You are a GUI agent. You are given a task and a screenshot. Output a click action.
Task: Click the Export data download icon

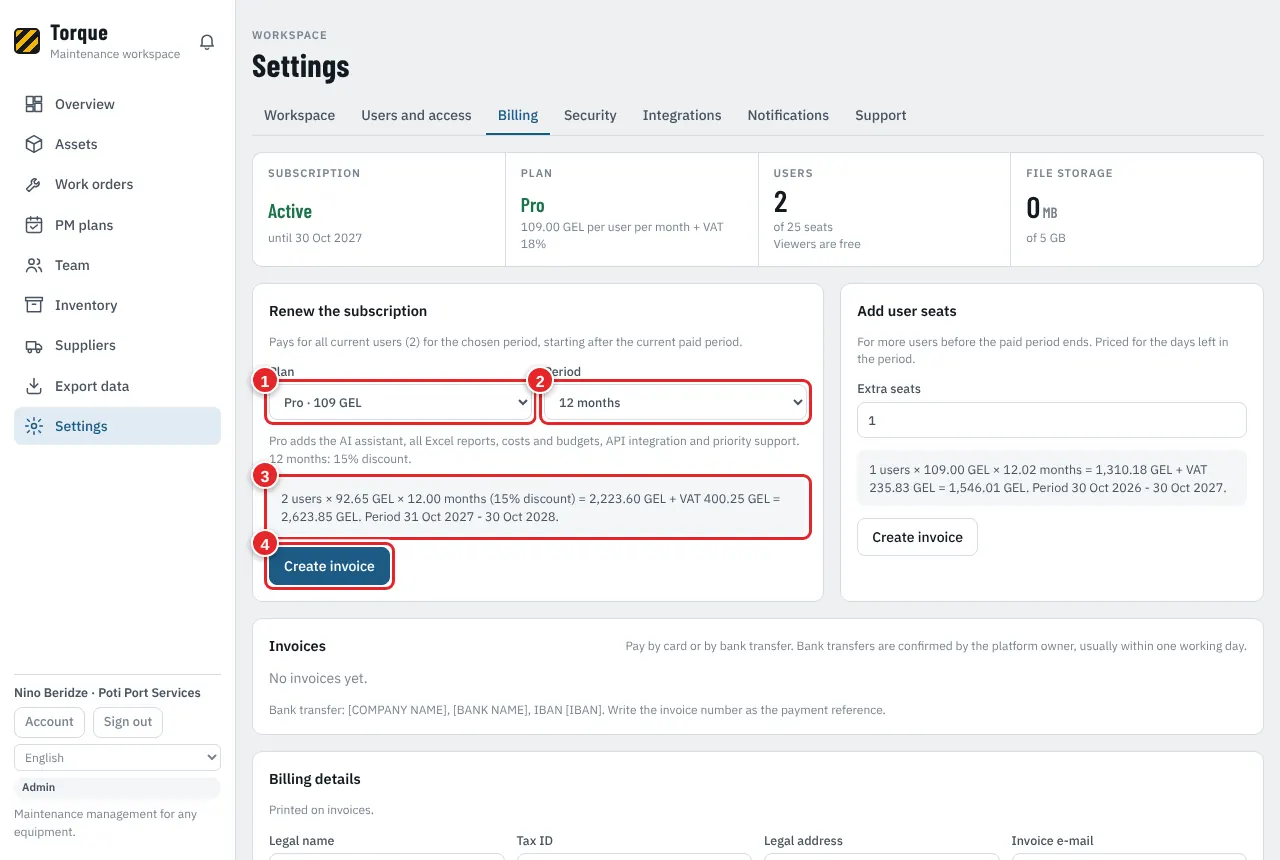click(x=34, y=386)
